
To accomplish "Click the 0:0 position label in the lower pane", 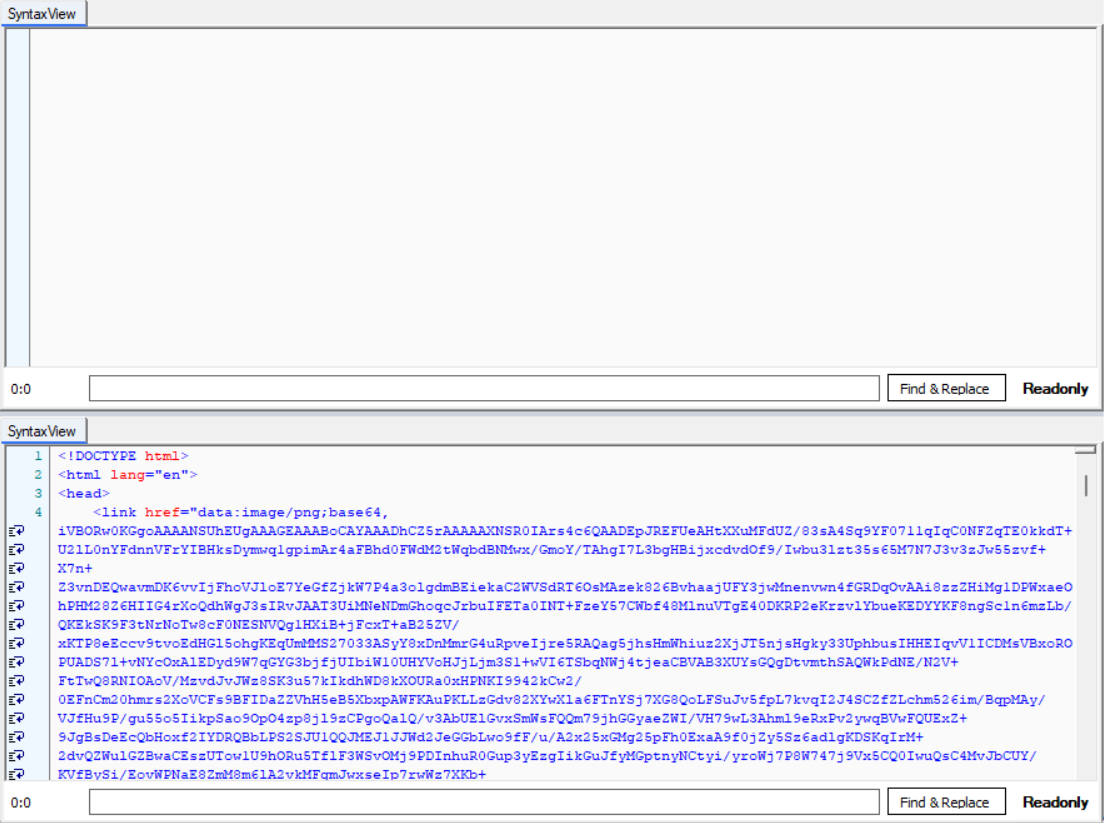I will coord(20,803).
